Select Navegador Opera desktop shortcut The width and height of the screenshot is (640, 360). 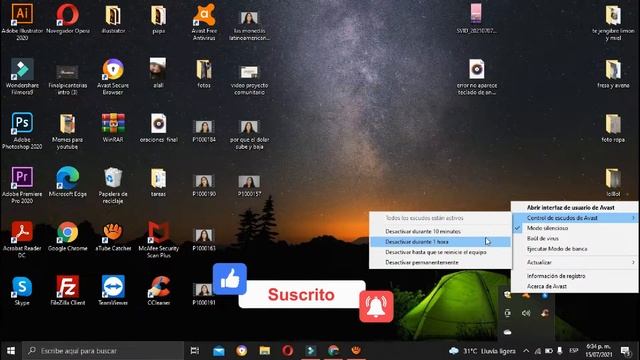pyautogui.click(x=68, y=19)
